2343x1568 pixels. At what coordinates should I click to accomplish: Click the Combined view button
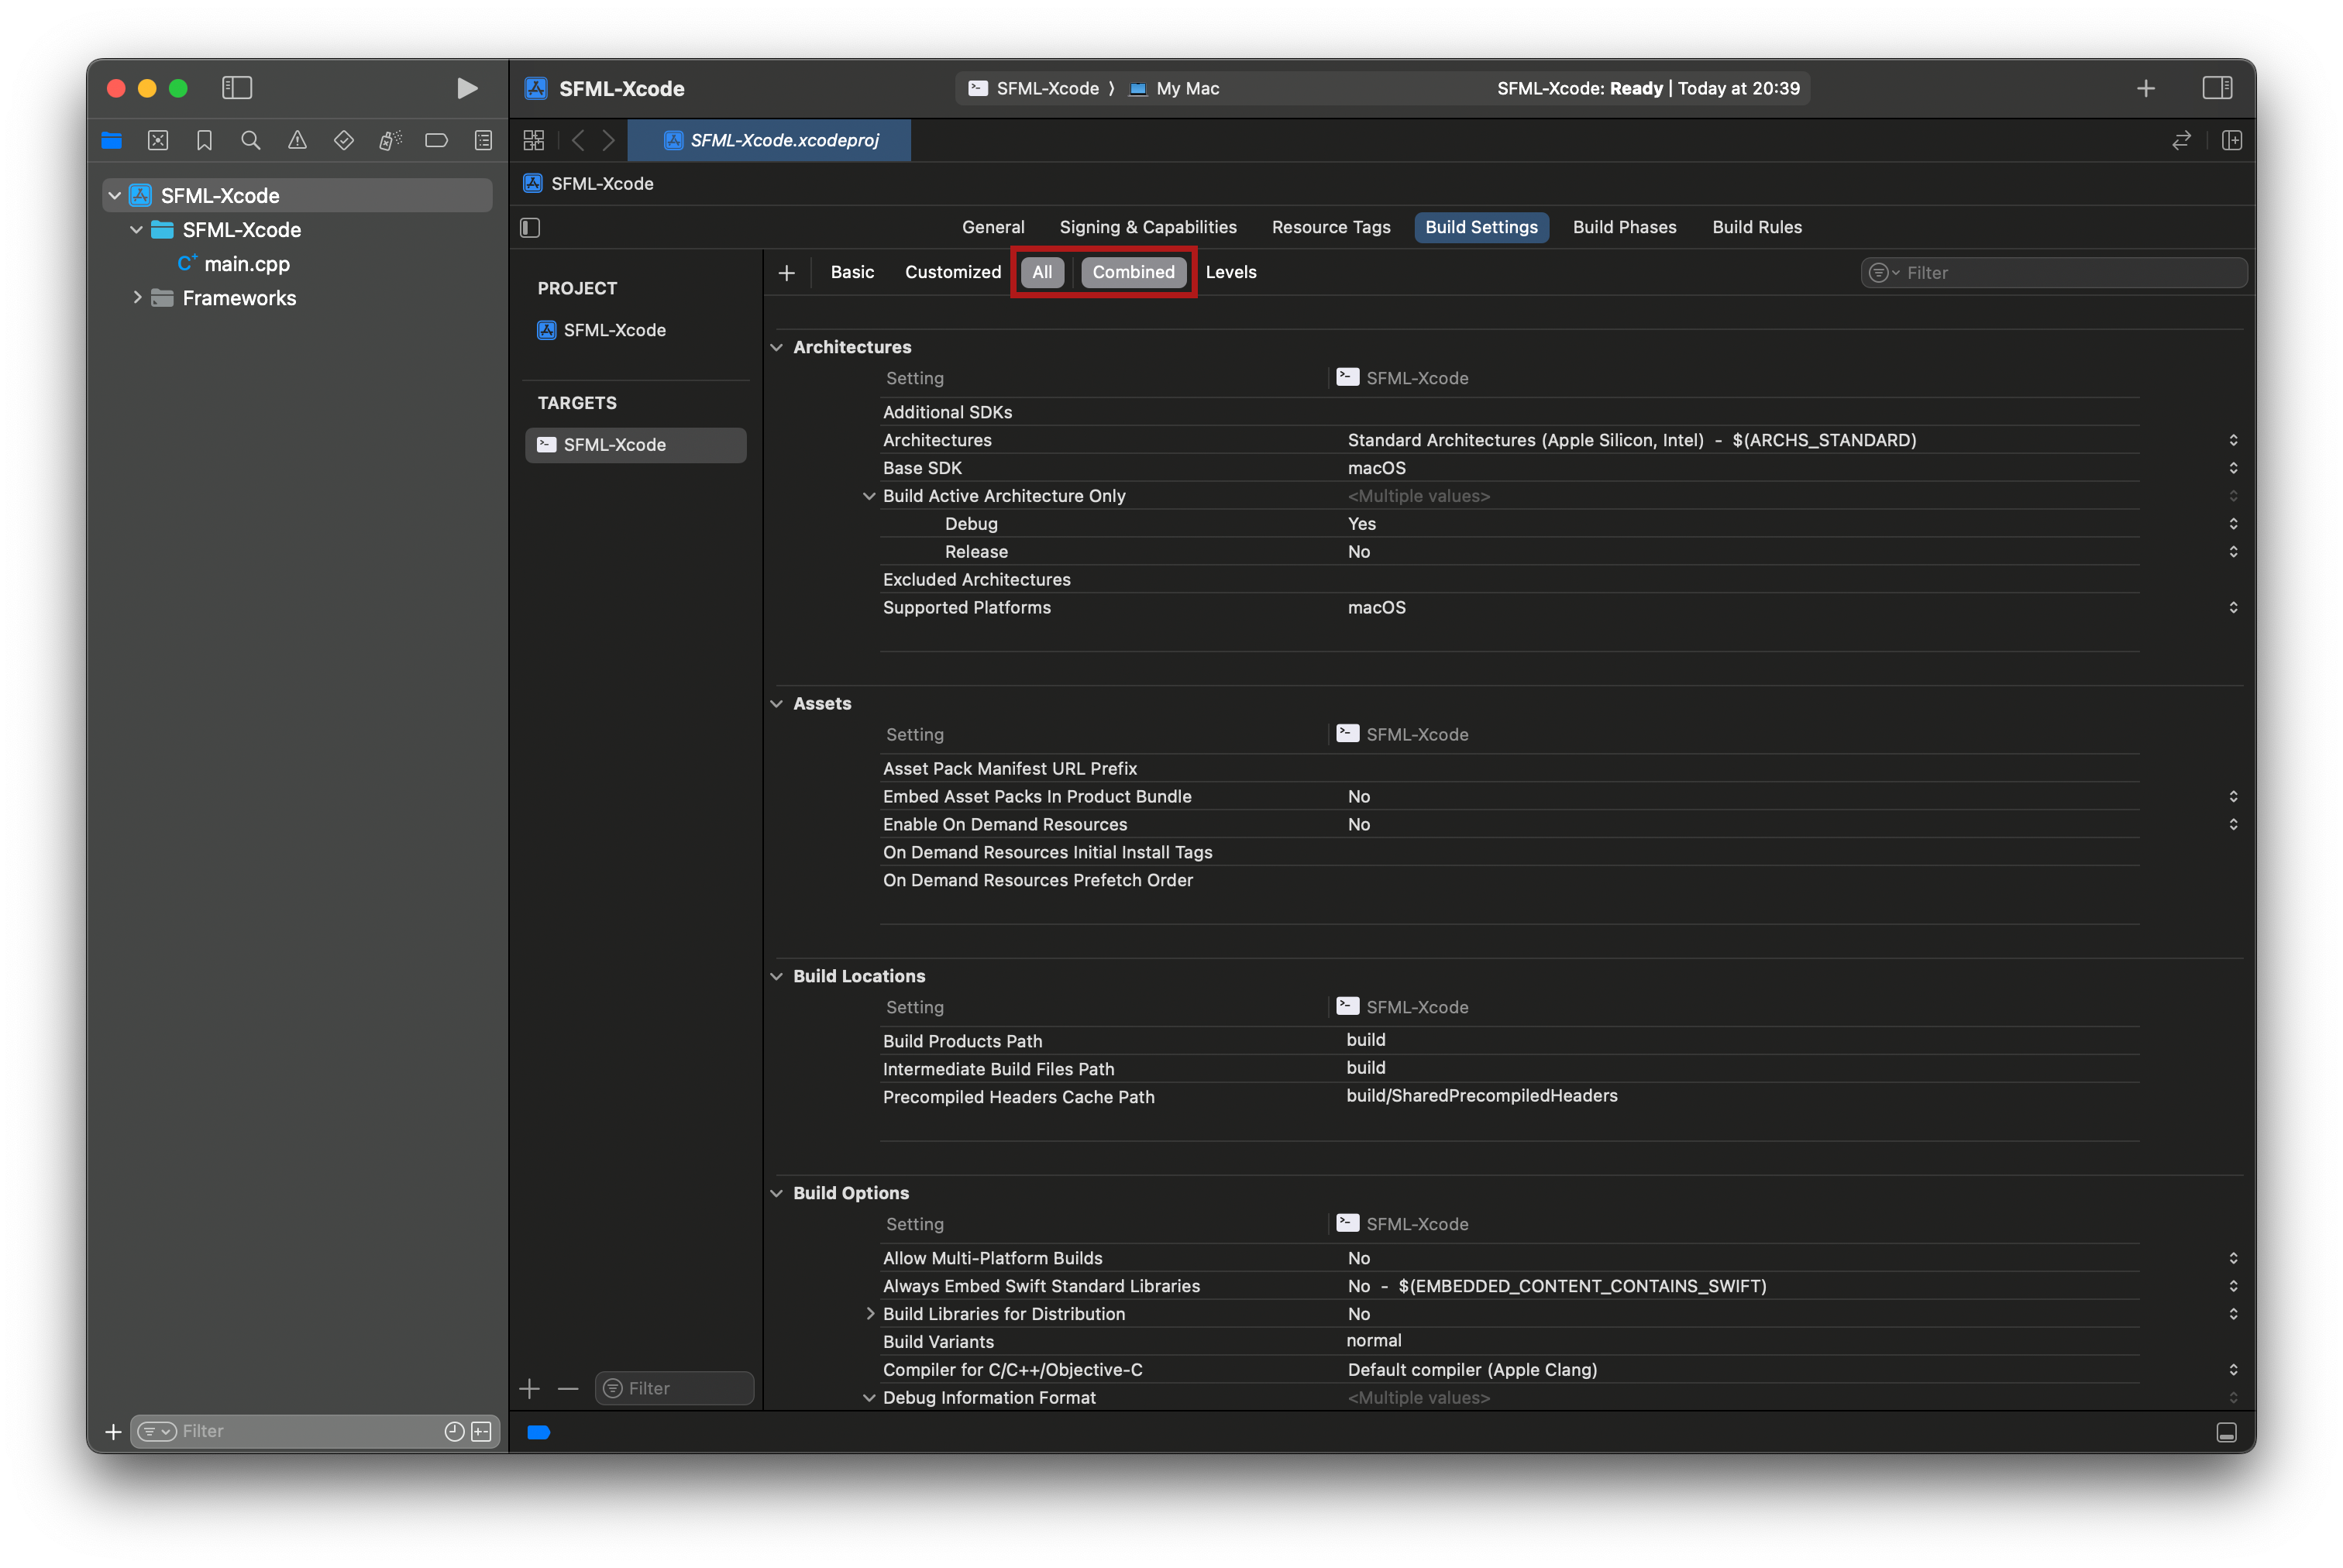[x=1134, y=271]
